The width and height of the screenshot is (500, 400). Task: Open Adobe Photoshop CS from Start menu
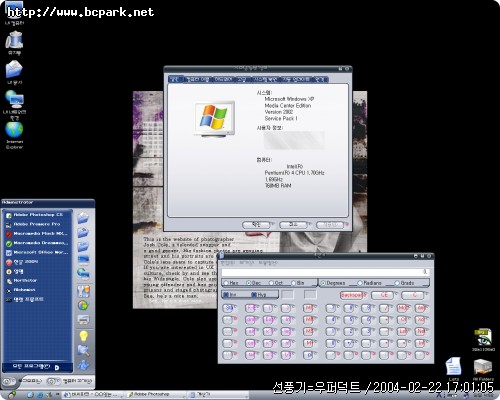click(x=37, y=215)
